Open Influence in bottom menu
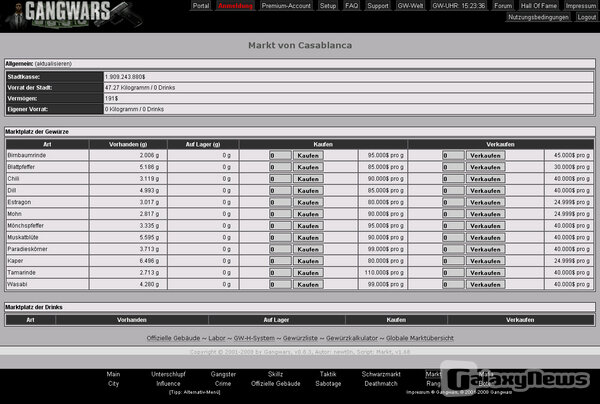The image size is (600, 404). (168, 383)
